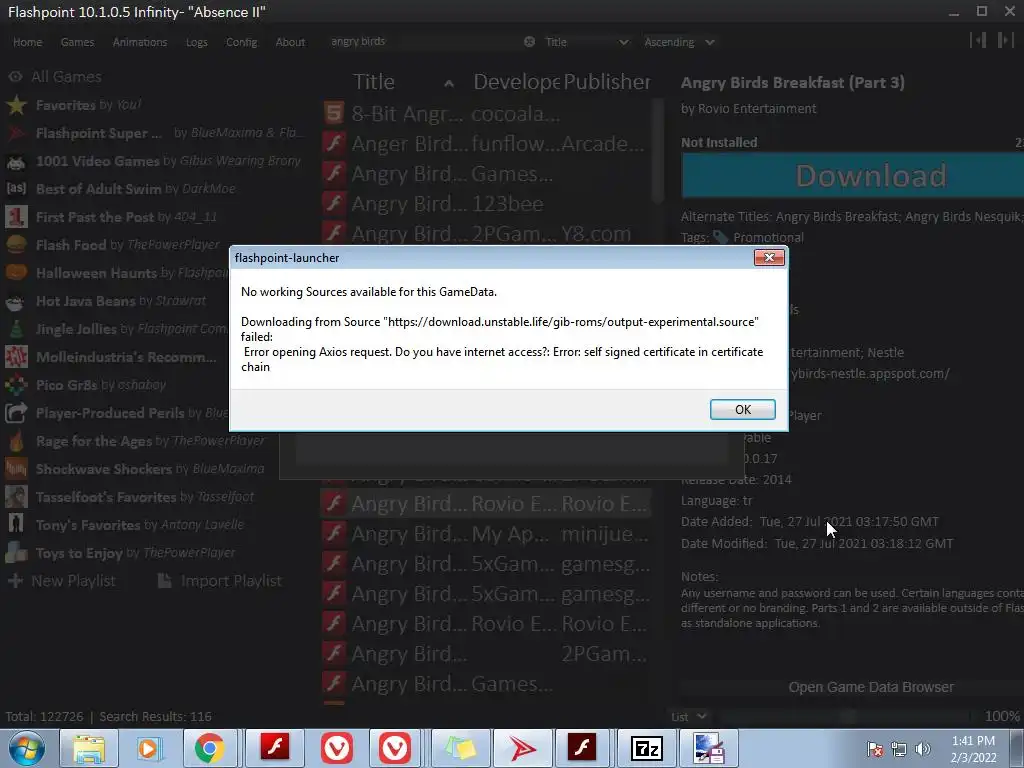Select the Angry Bird... 123bee row

point(487,204)
